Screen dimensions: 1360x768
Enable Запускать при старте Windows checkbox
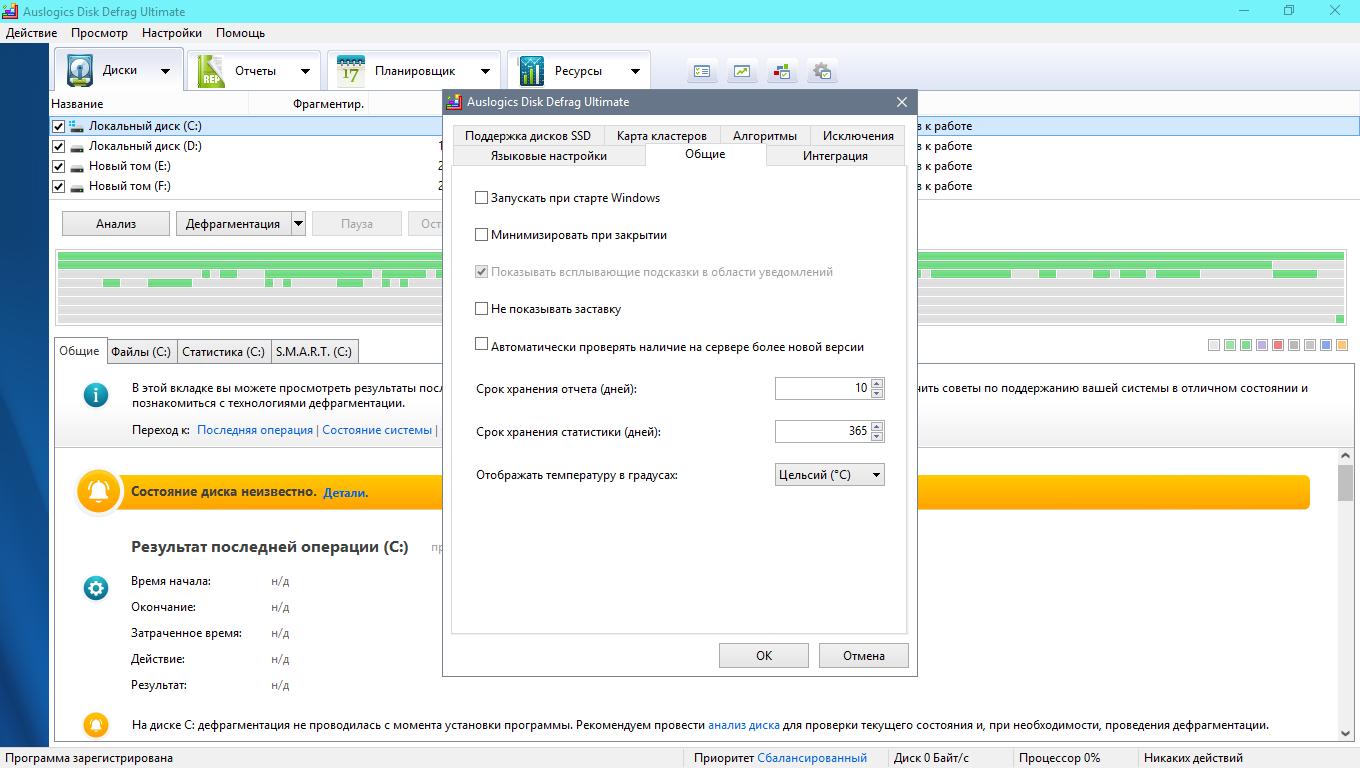pyautogui.click(x=482, y=198)
